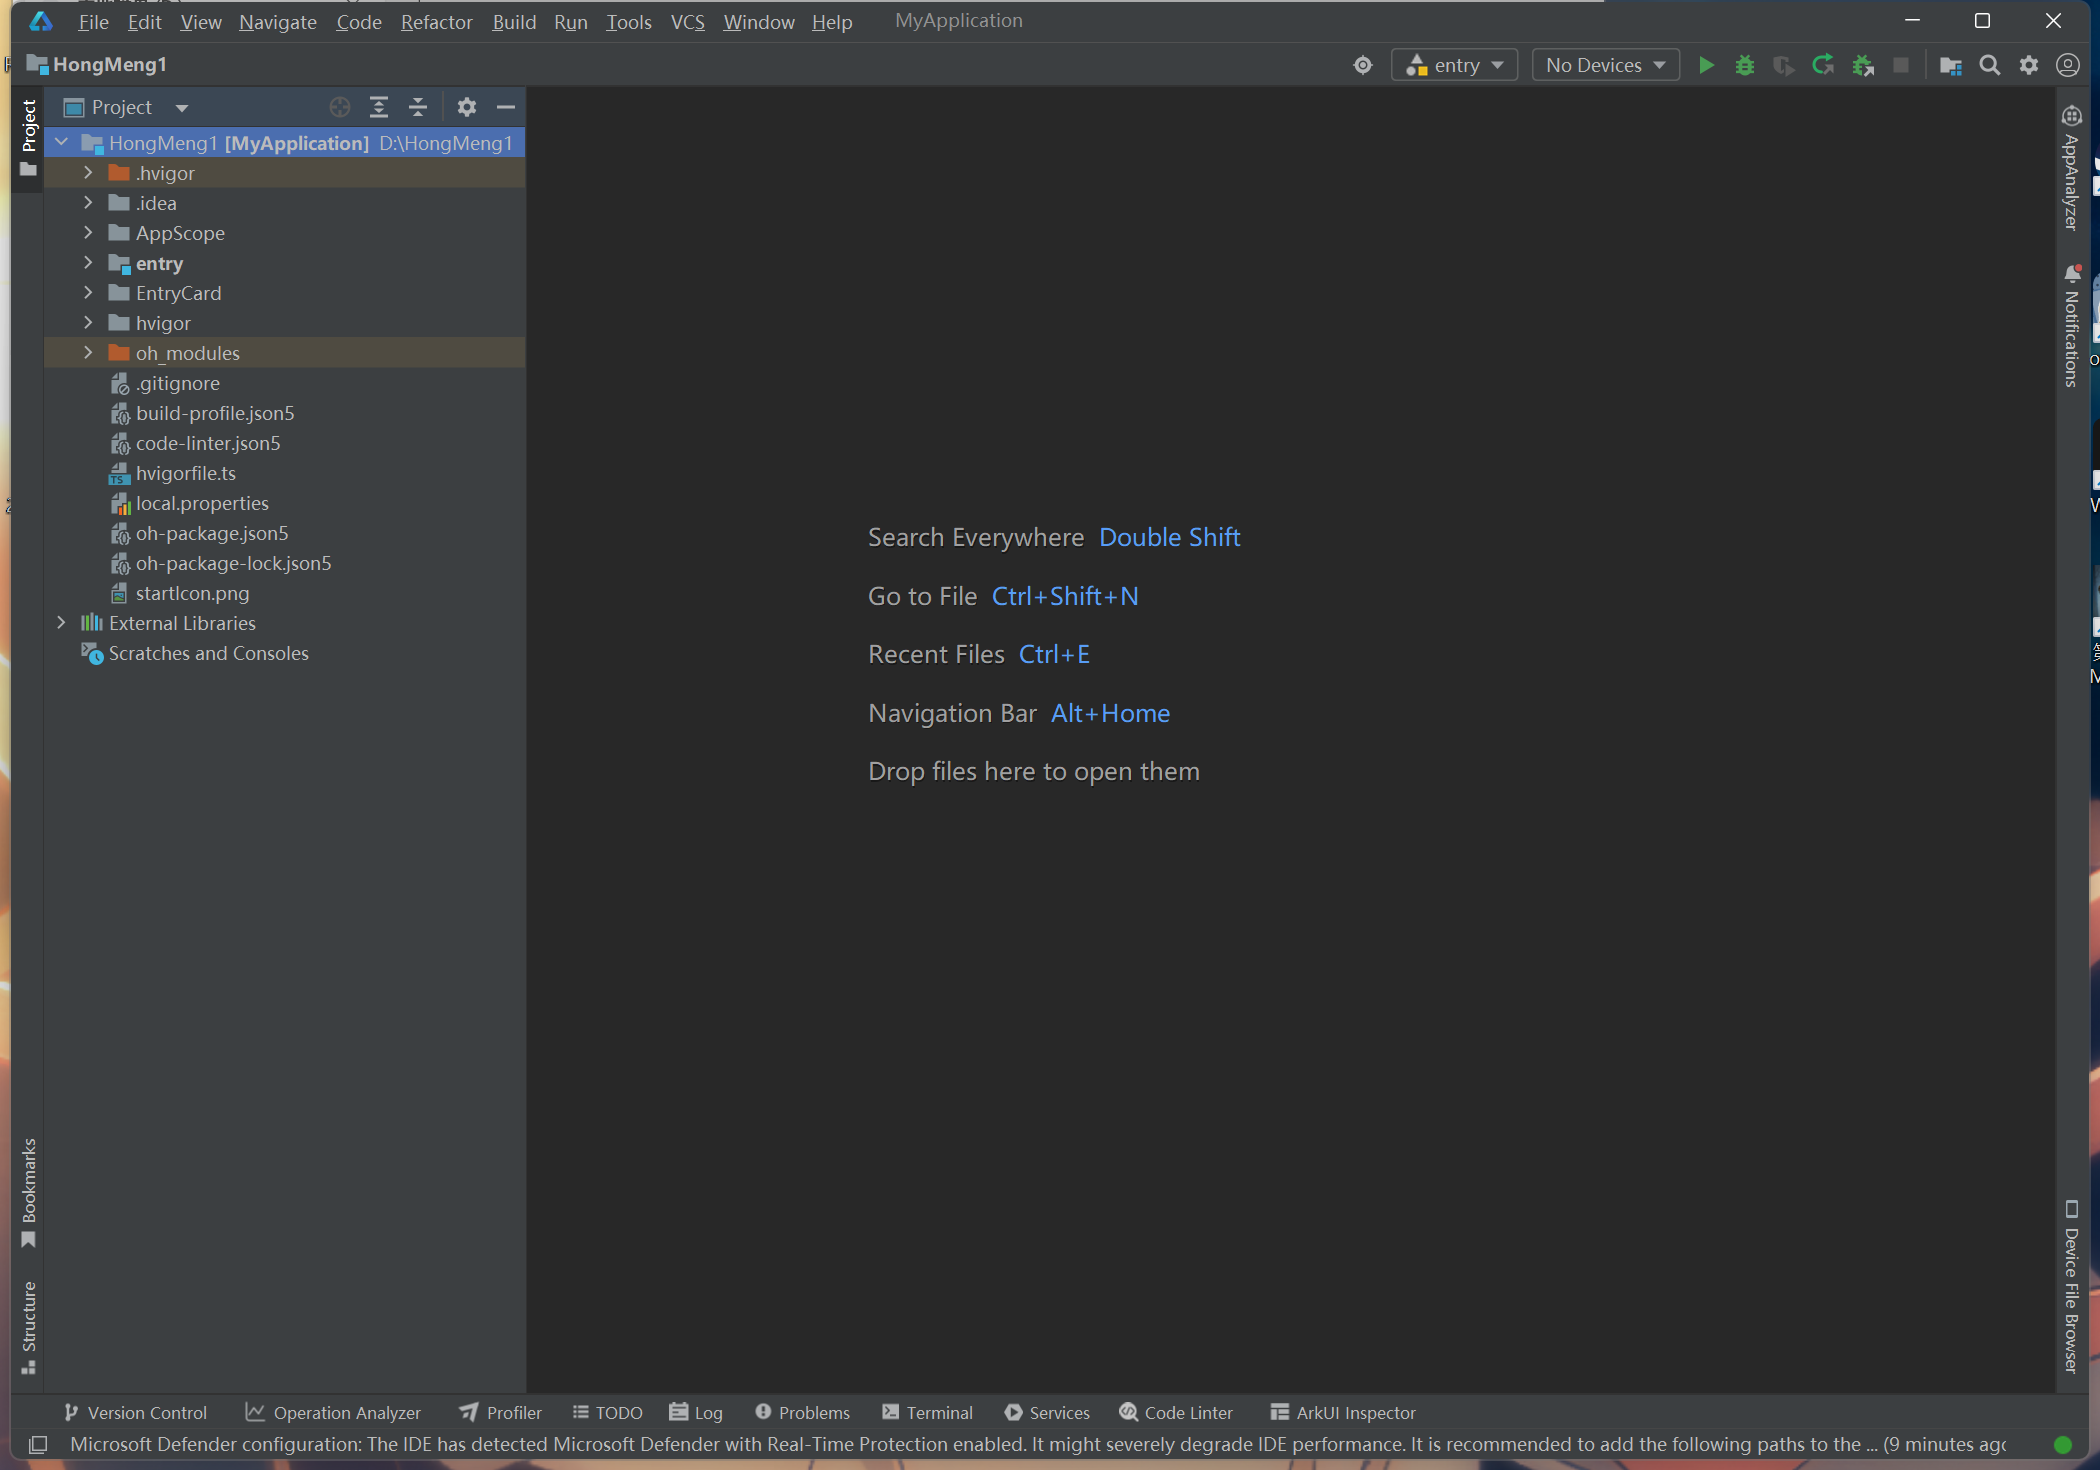Open the Notifications side panel
This screenshot has width=2100, height=1470.
2071,325
